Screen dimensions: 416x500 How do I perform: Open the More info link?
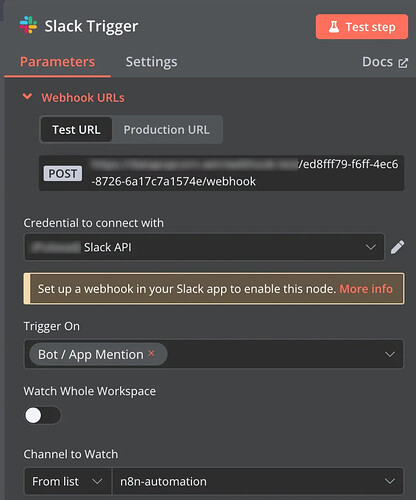point(366,289)
